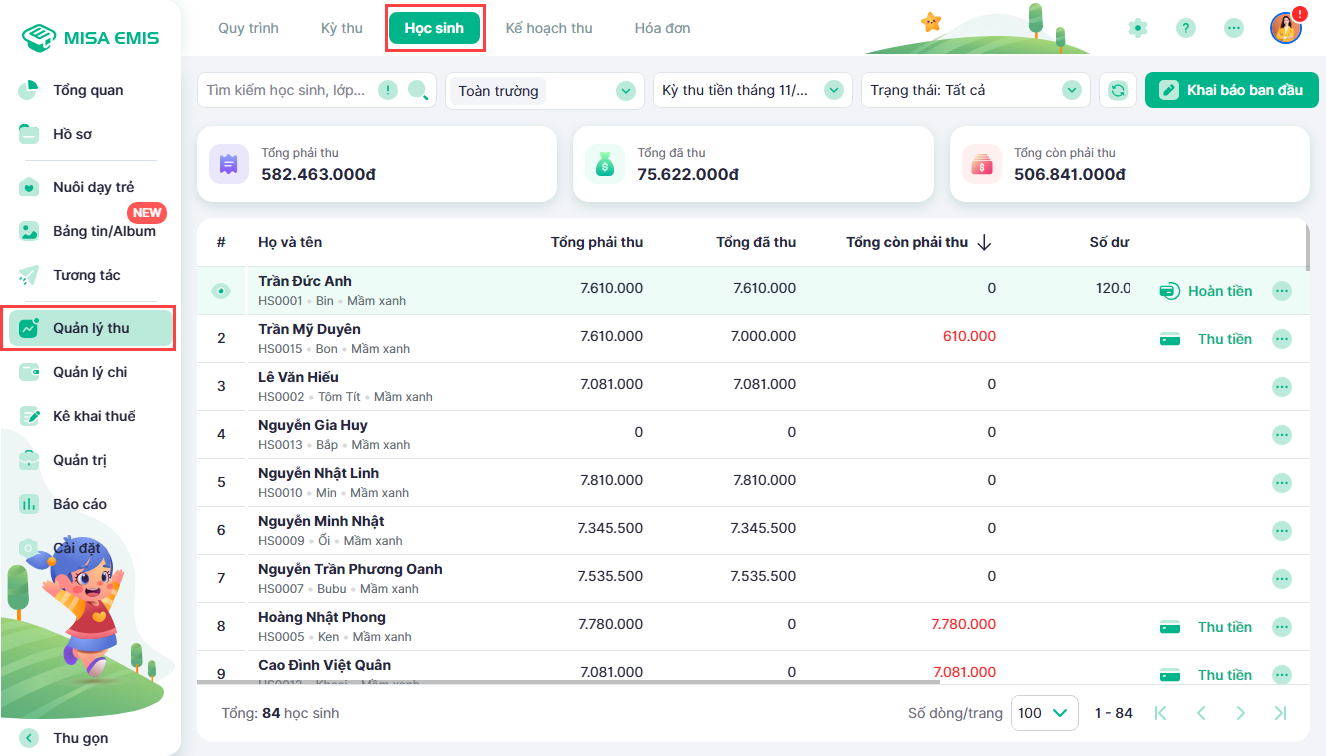The image size is (1326, 756).
Task: Go to the last page arrow
Action: [1279, 713]
